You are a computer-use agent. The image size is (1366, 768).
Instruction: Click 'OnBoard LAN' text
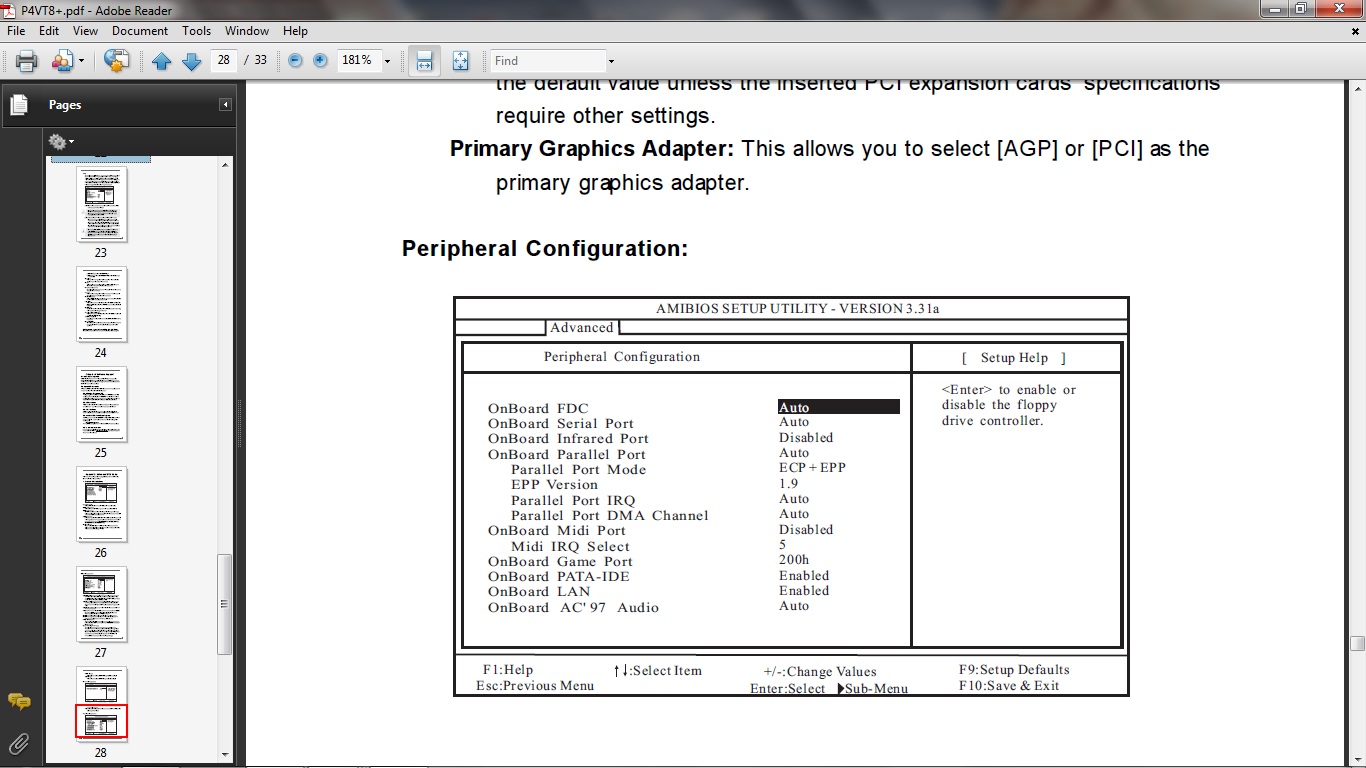(x=539, y=591)
